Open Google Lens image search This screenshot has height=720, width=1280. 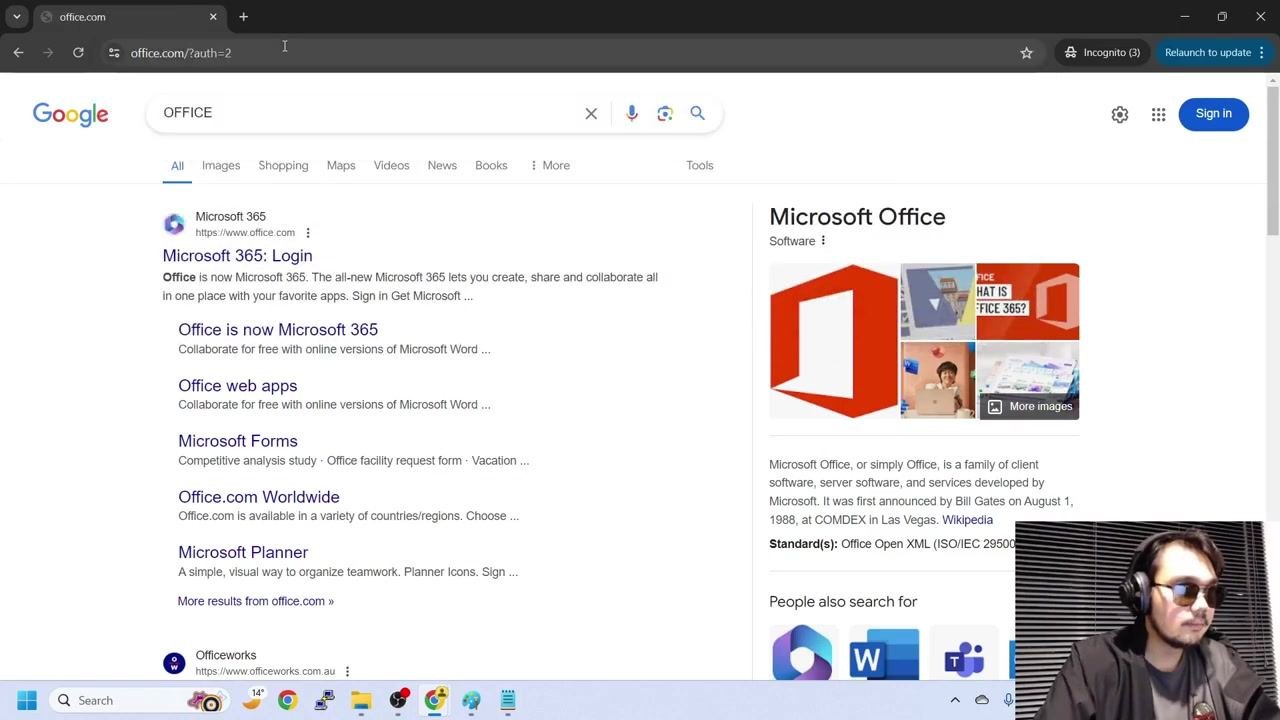pyautogui.click(x=665, y=114)
